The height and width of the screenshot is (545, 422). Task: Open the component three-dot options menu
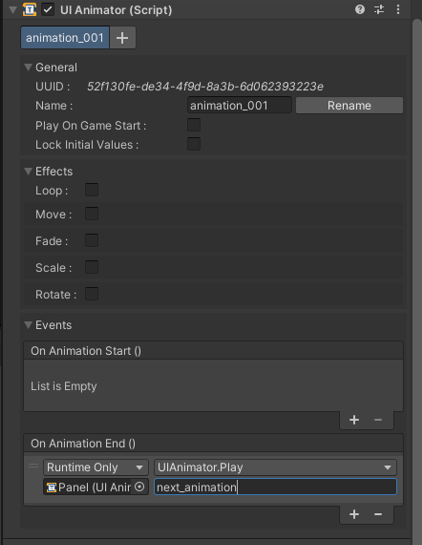click(398, 9)
